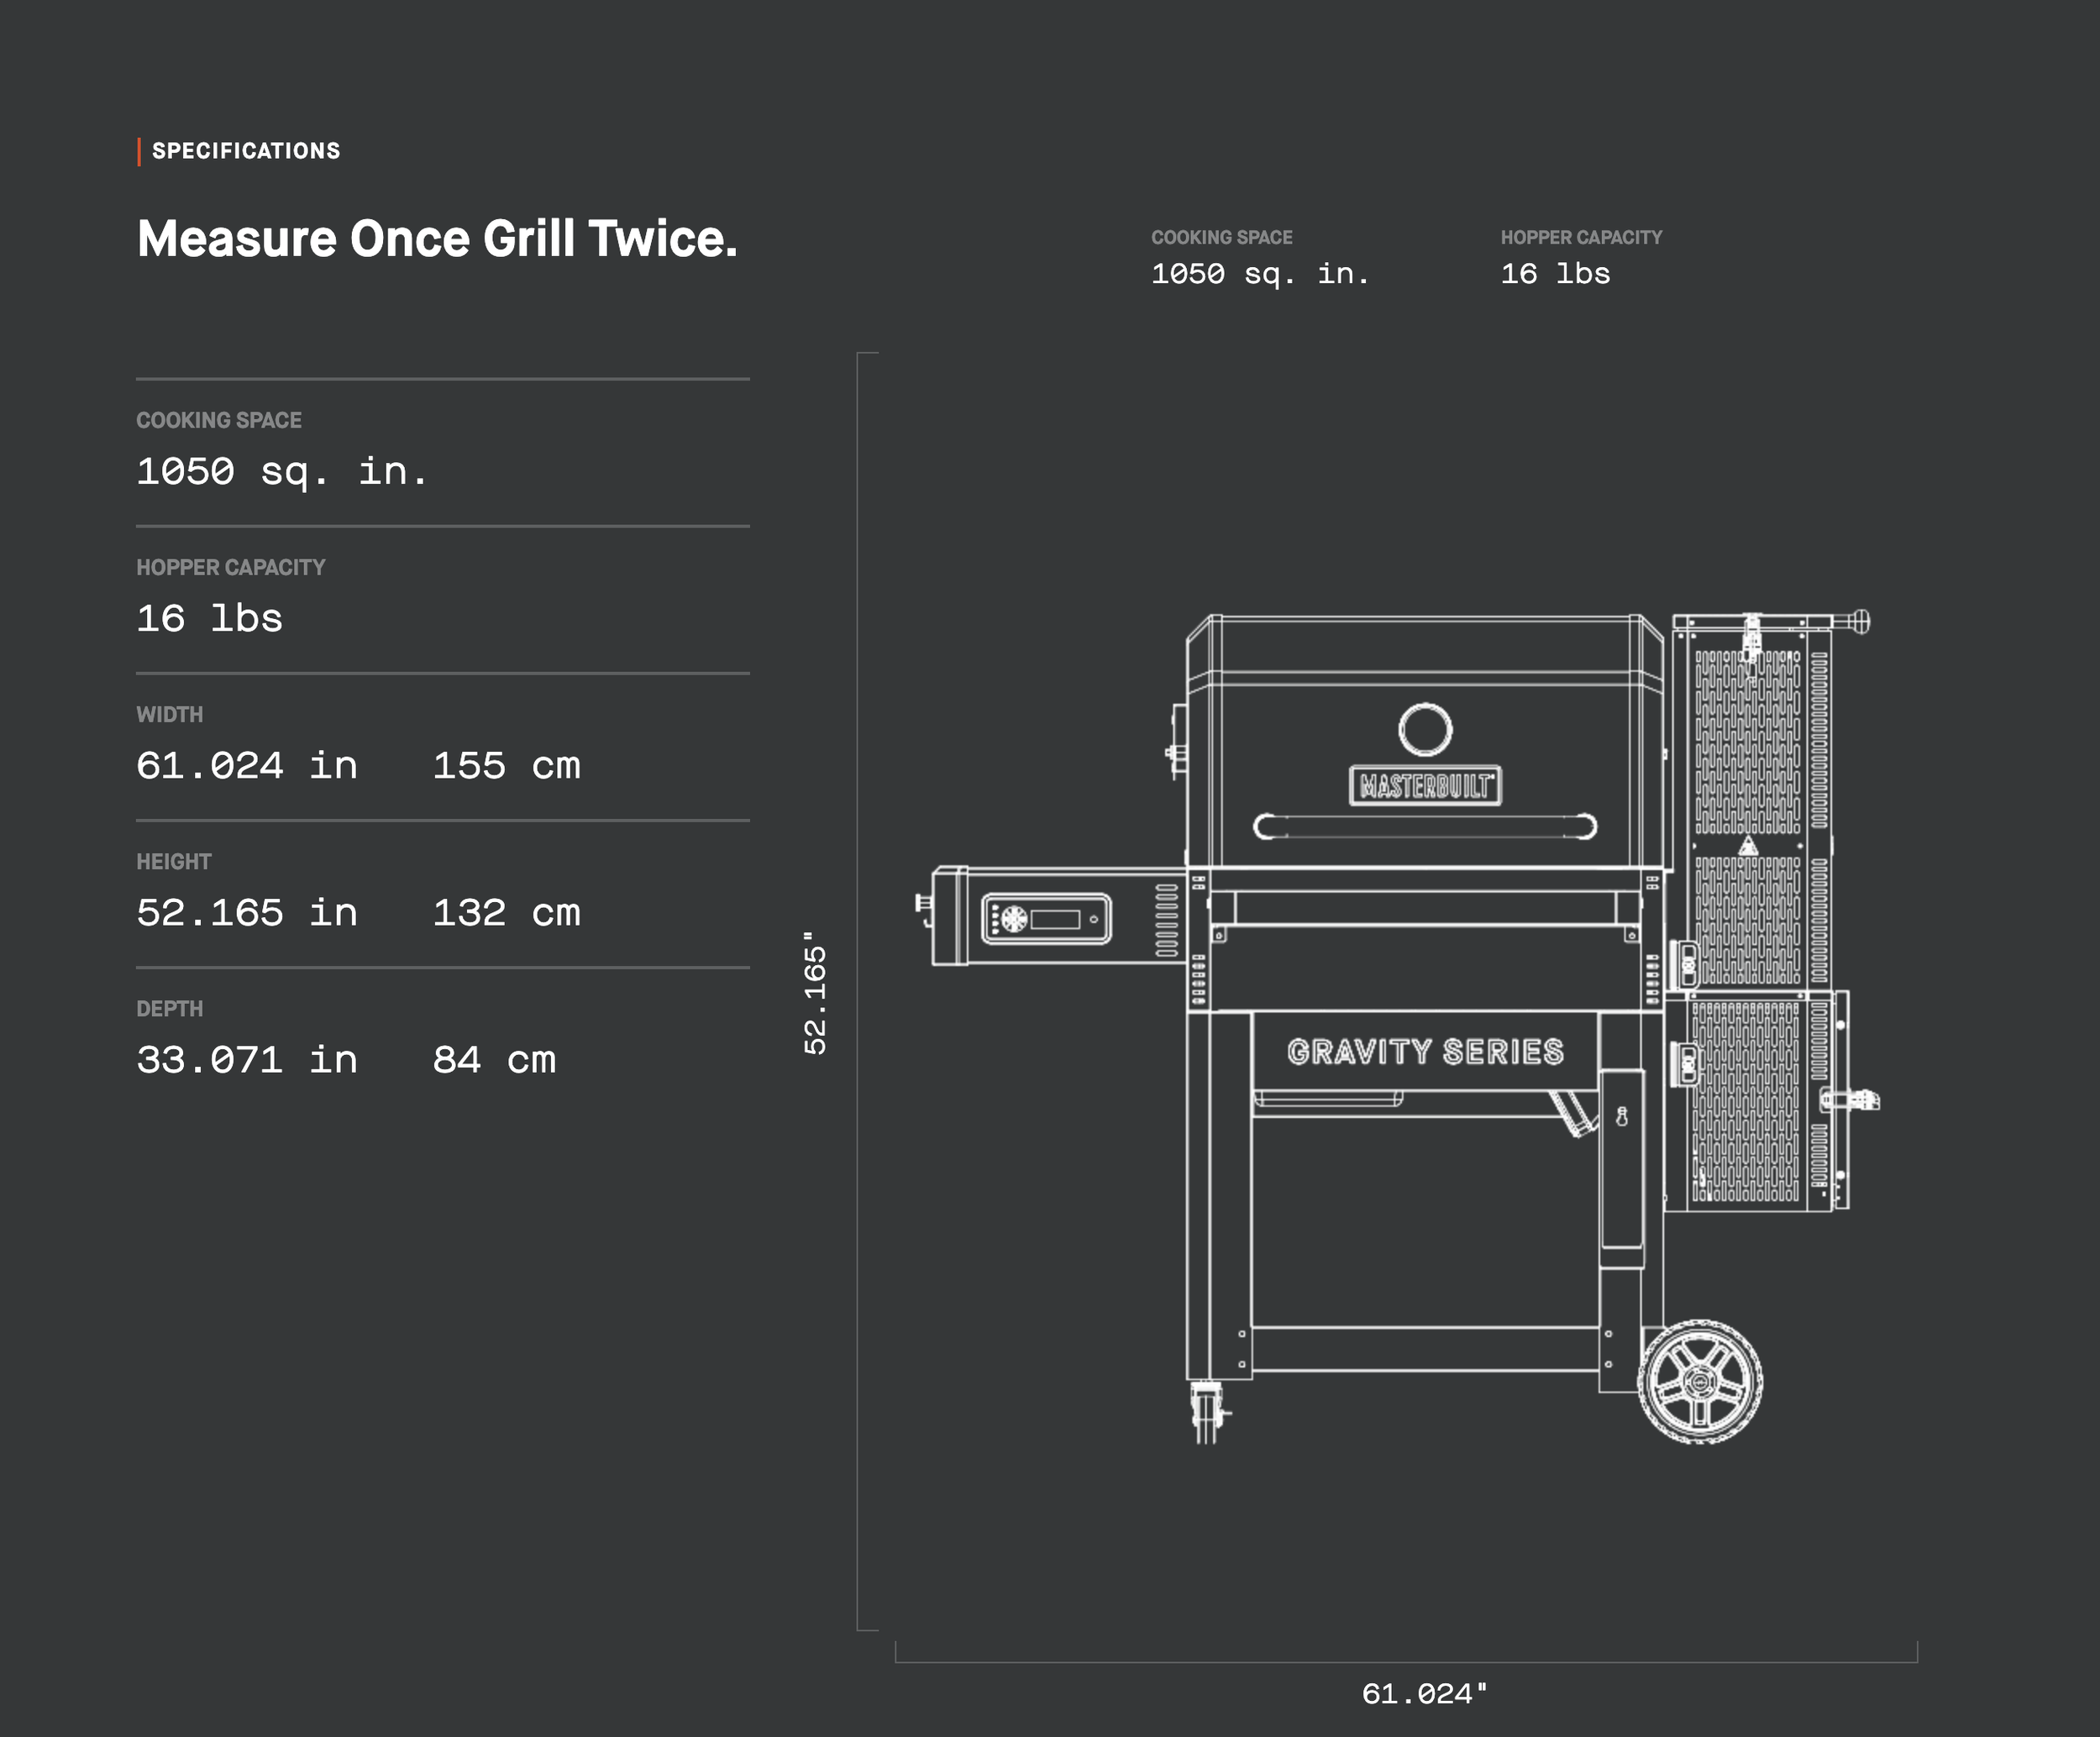Click the Gravity Series front panel text
Screen dimensions: 2100x1737
[1425, 1052]
